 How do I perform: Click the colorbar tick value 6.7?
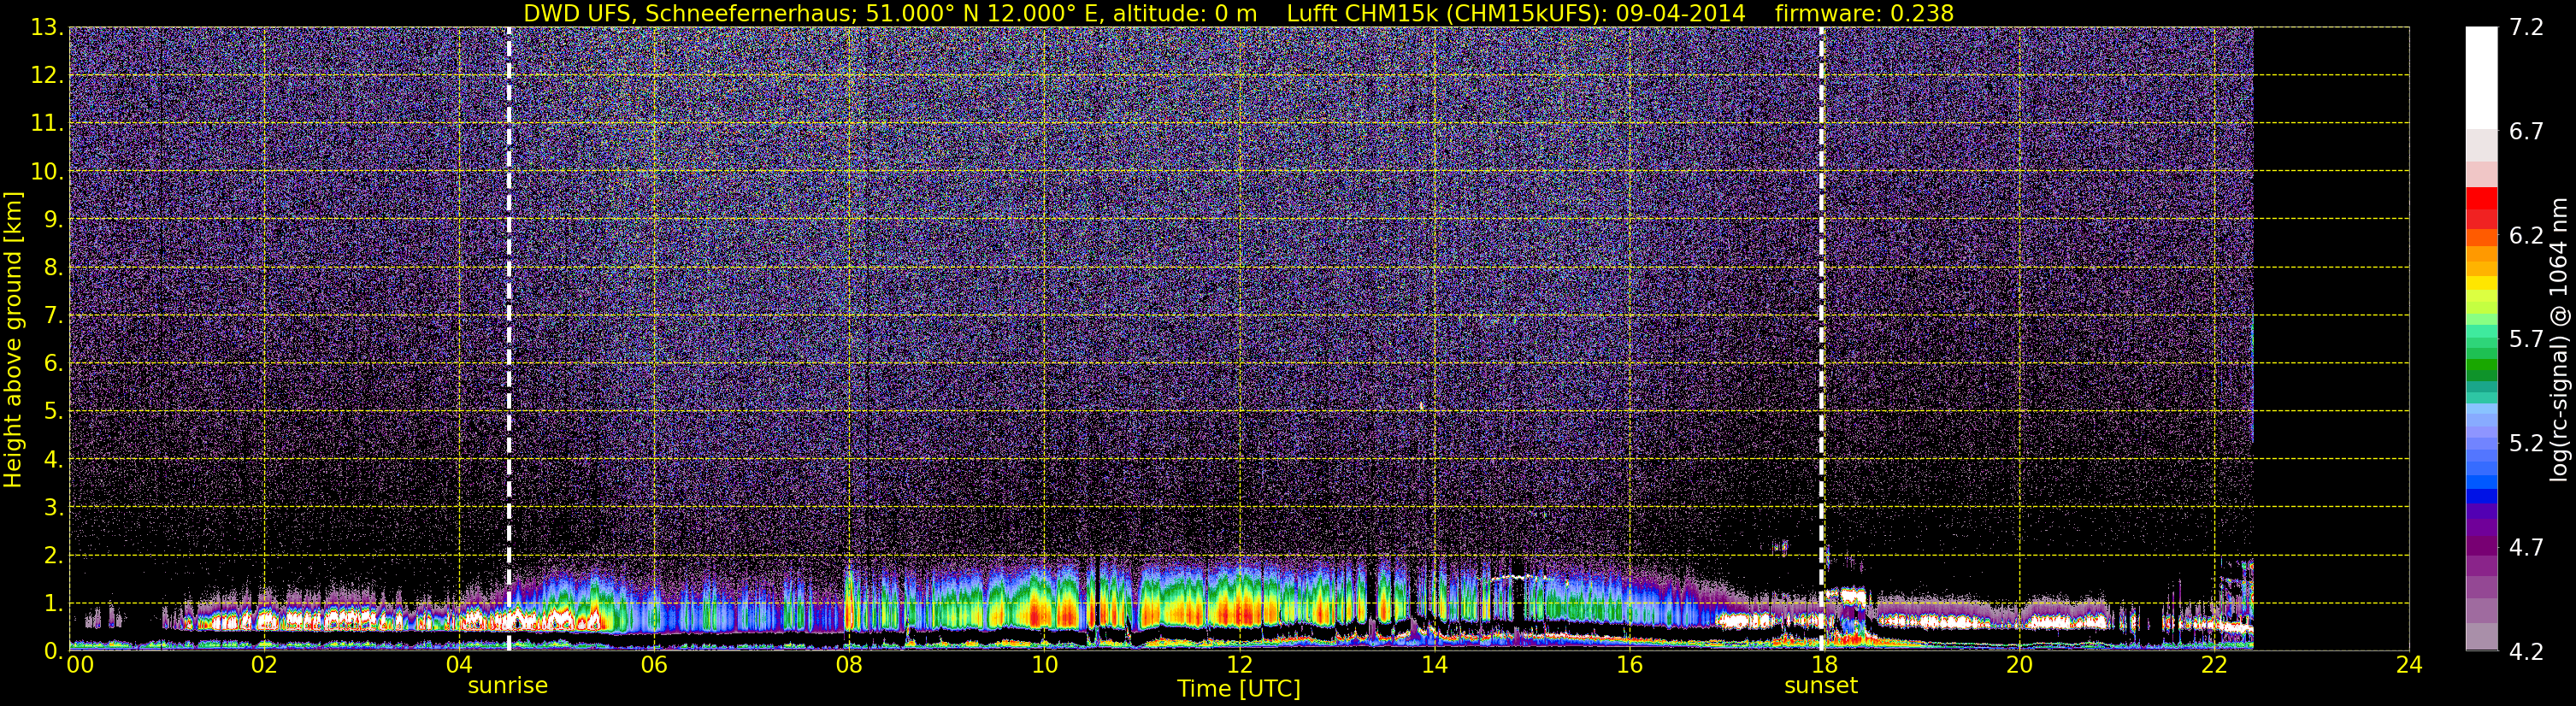[2526, 132]
